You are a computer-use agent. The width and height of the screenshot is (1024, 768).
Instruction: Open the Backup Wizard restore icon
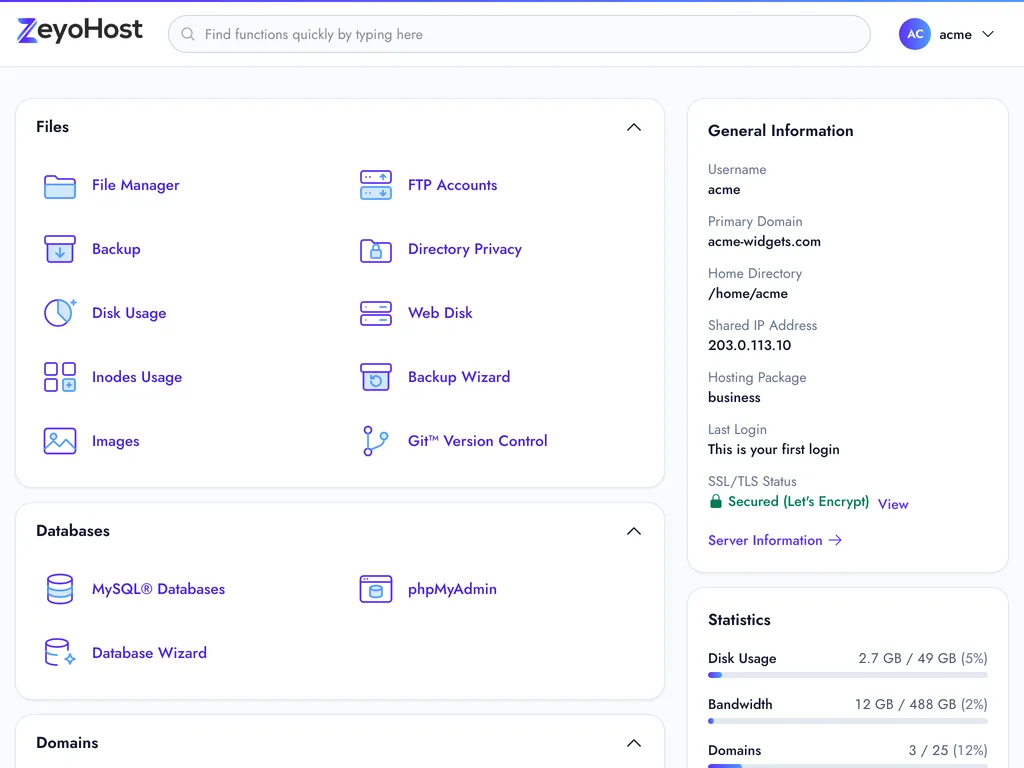coord(376,377)
